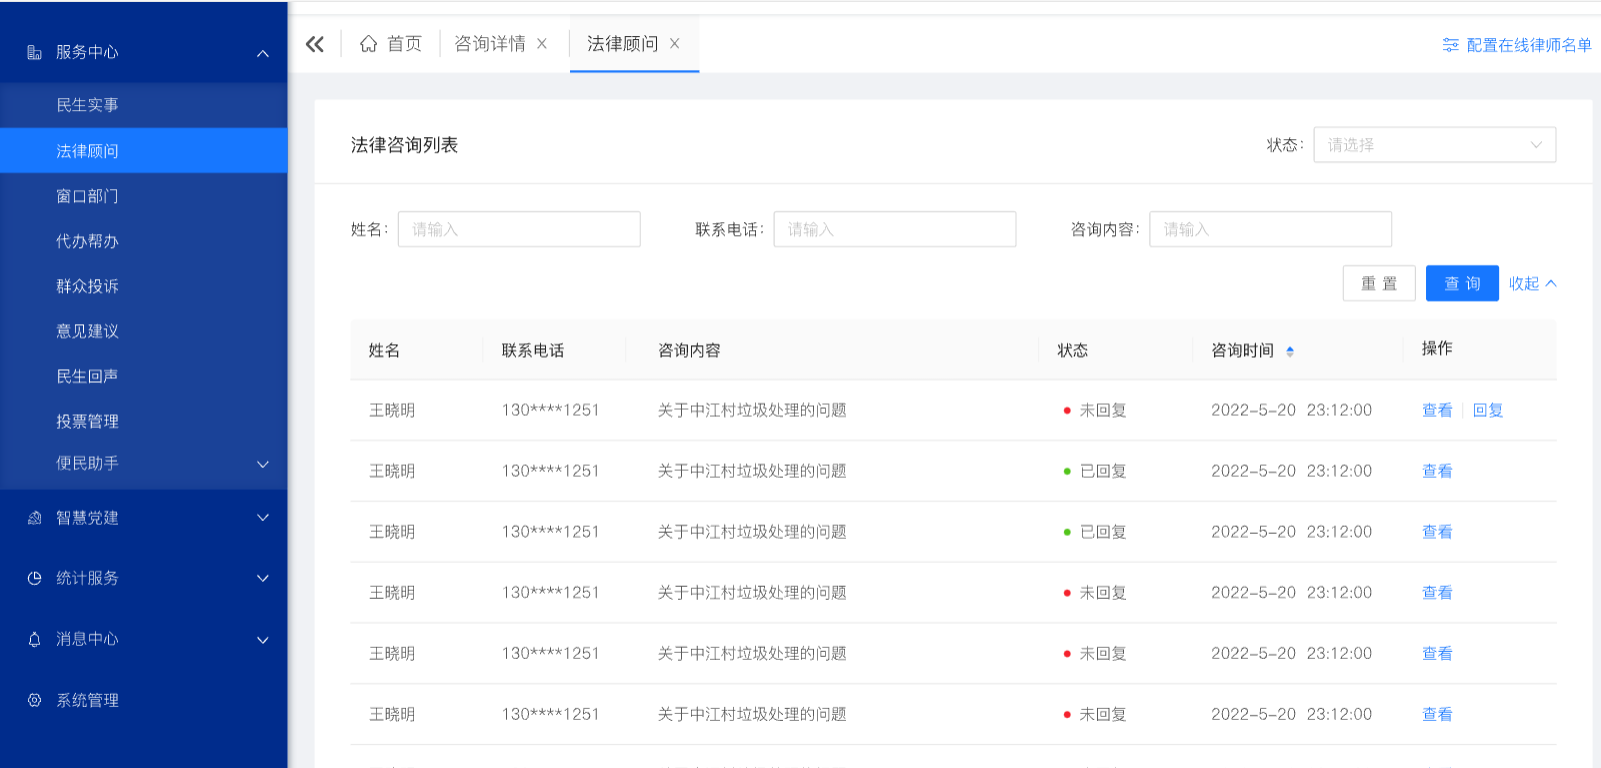Click the 法律咨询列表 heading

click(x=404, y=145)
